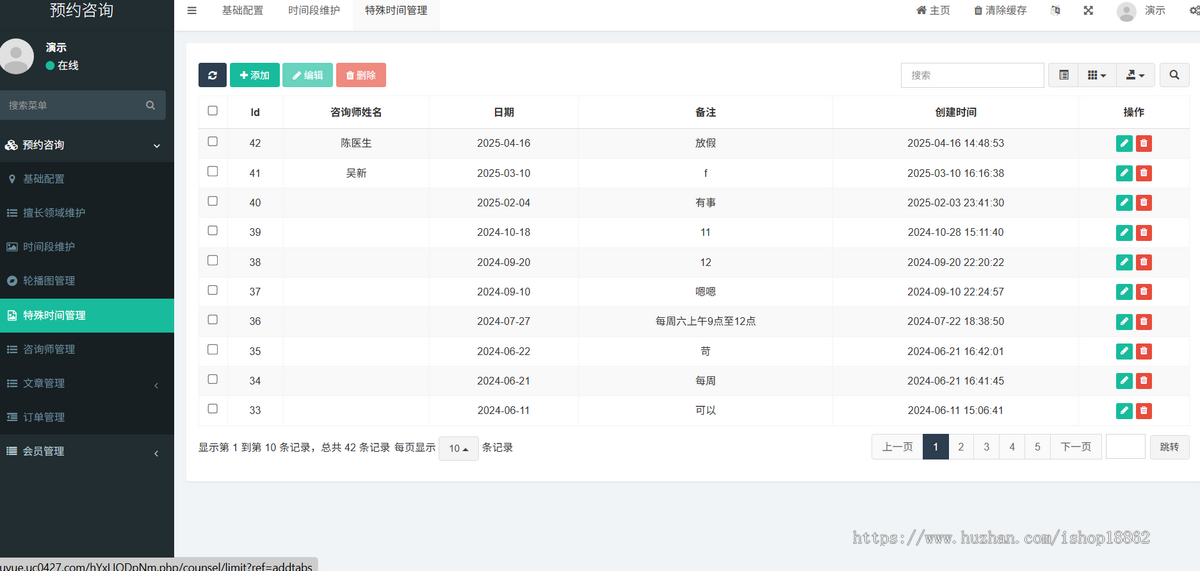Viewport: 1200px width, 571px height.
Task: Toggle table card view icon
Action: [x=1064, y=75]
